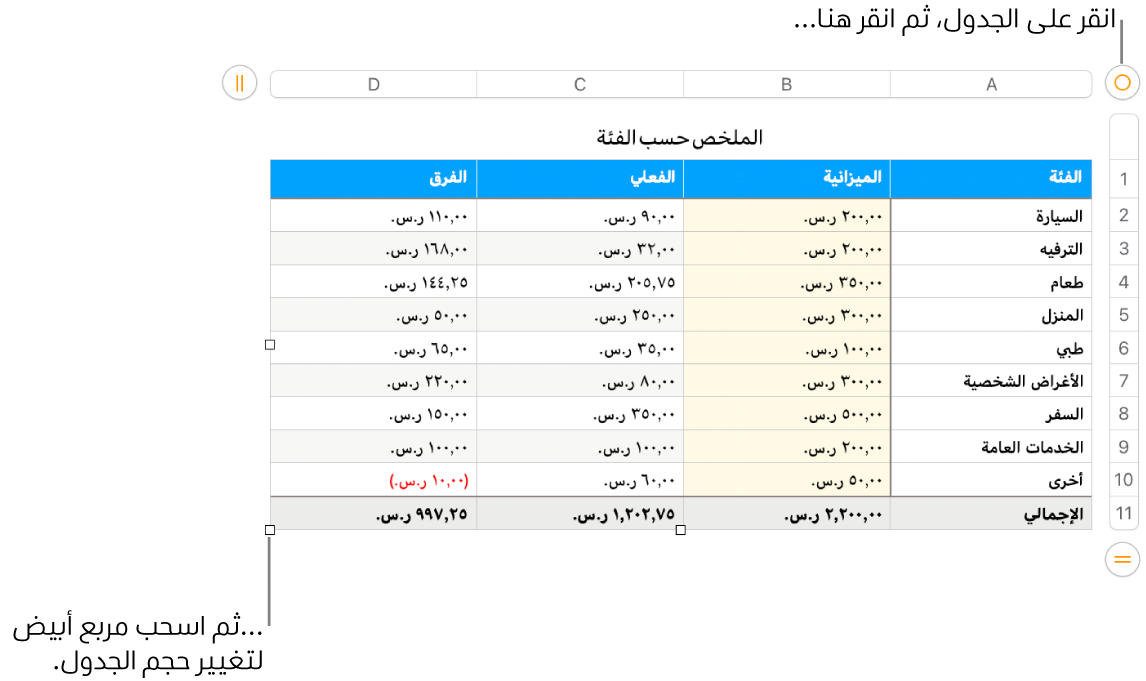Click the table select handle circle icon
The height and width of the screenshot is (681, 1146).
pos(1122,83)
